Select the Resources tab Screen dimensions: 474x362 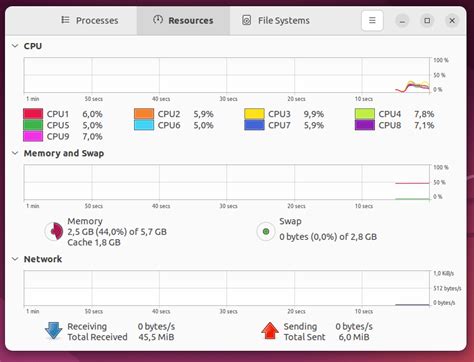pyautogui.click(x=183, y=21)
